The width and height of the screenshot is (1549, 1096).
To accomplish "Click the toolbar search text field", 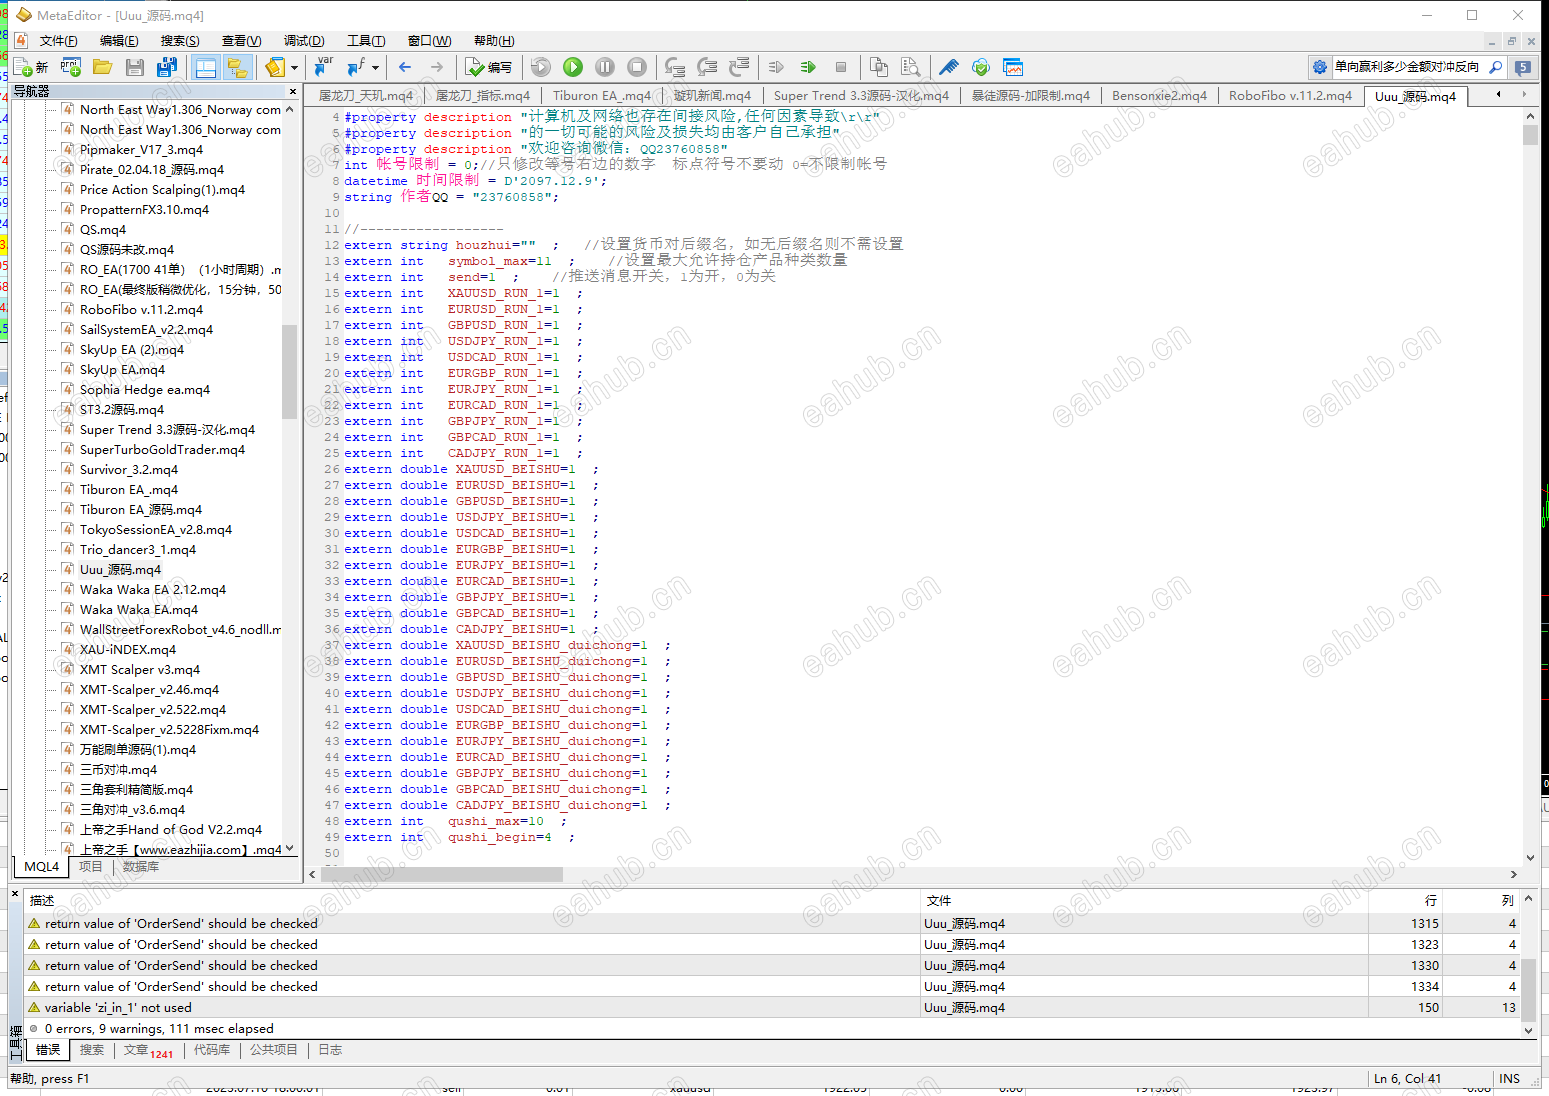I will pyautogui.click(x=1407, y=67).
